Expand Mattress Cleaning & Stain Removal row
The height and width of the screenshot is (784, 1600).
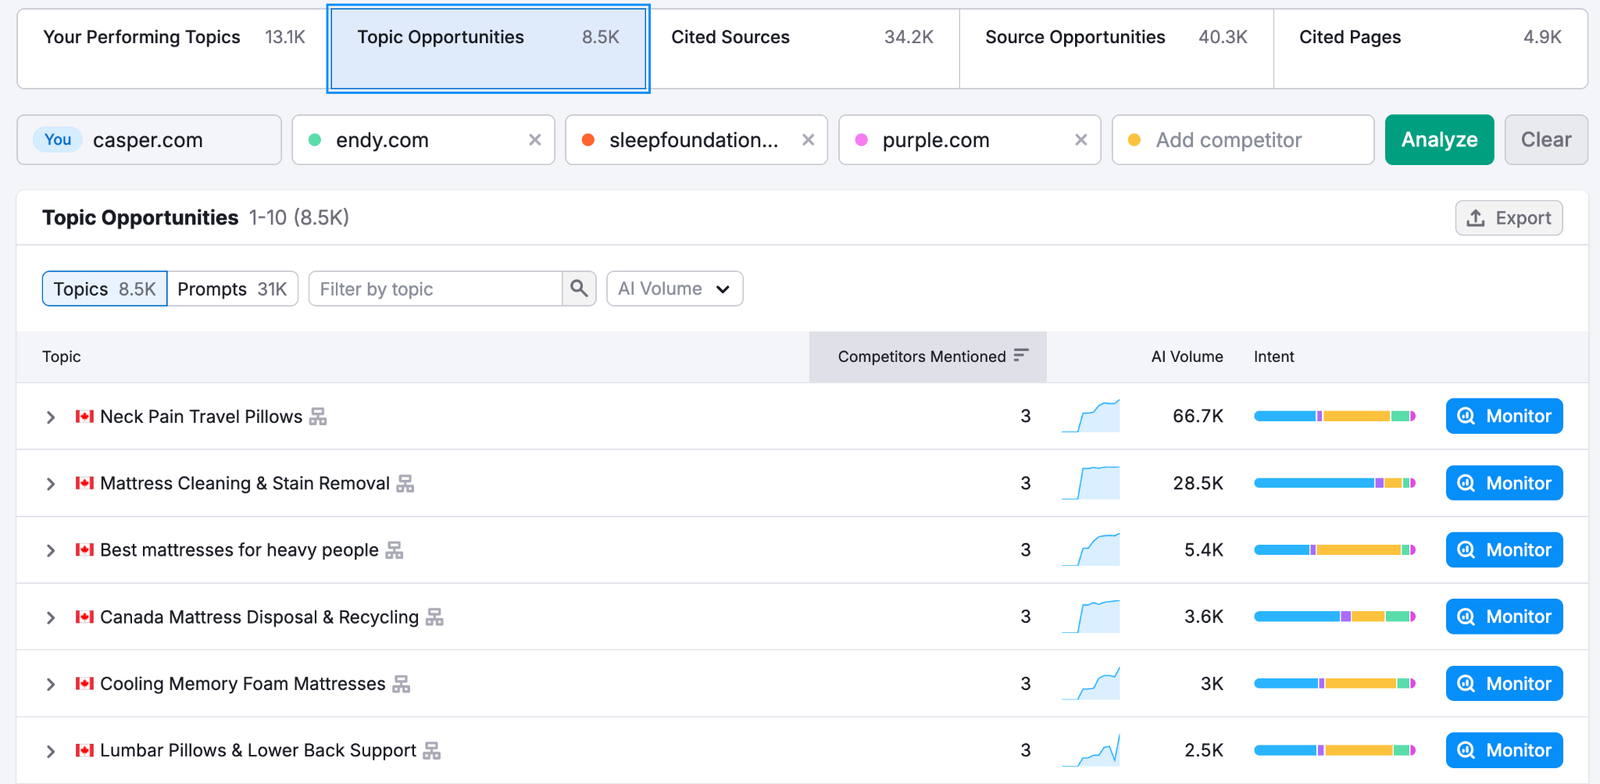pyautogui.click(x=50, y=484)
